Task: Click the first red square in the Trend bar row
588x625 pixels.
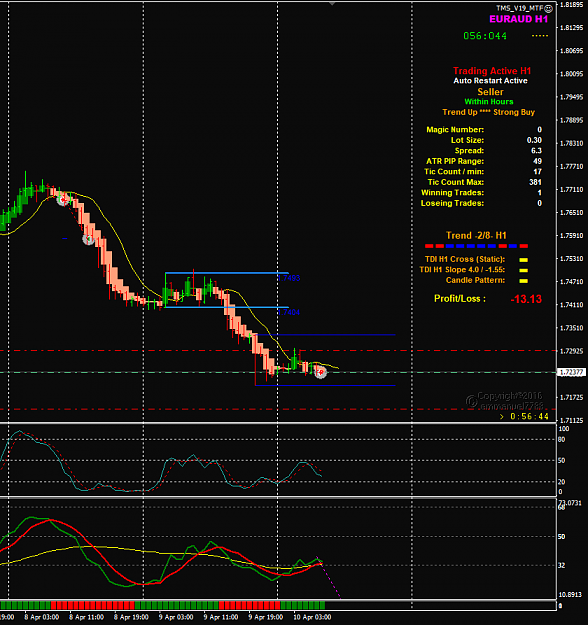Action: coord(429,246)
